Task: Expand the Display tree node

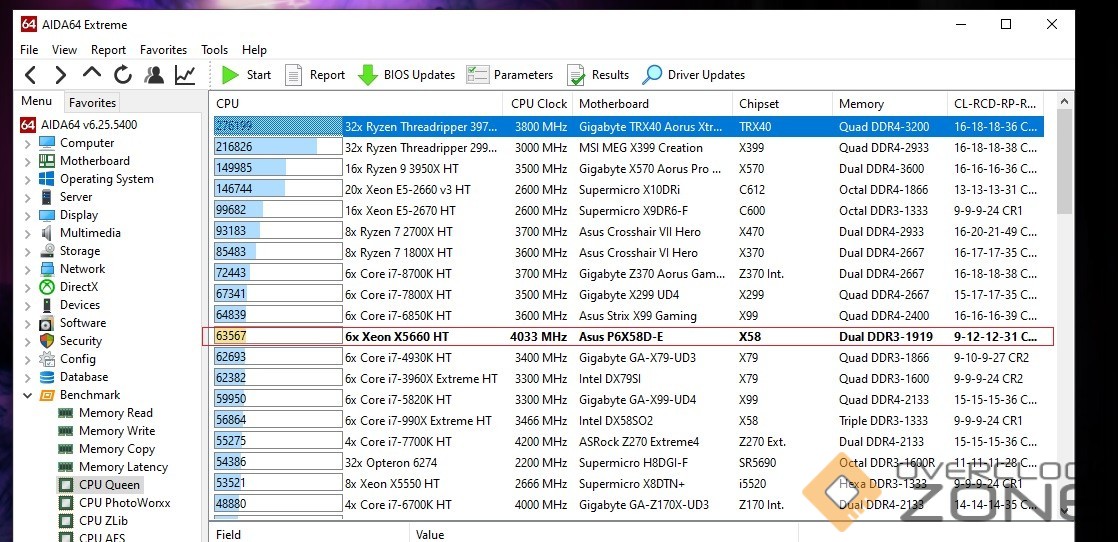Action: point(28,215)
